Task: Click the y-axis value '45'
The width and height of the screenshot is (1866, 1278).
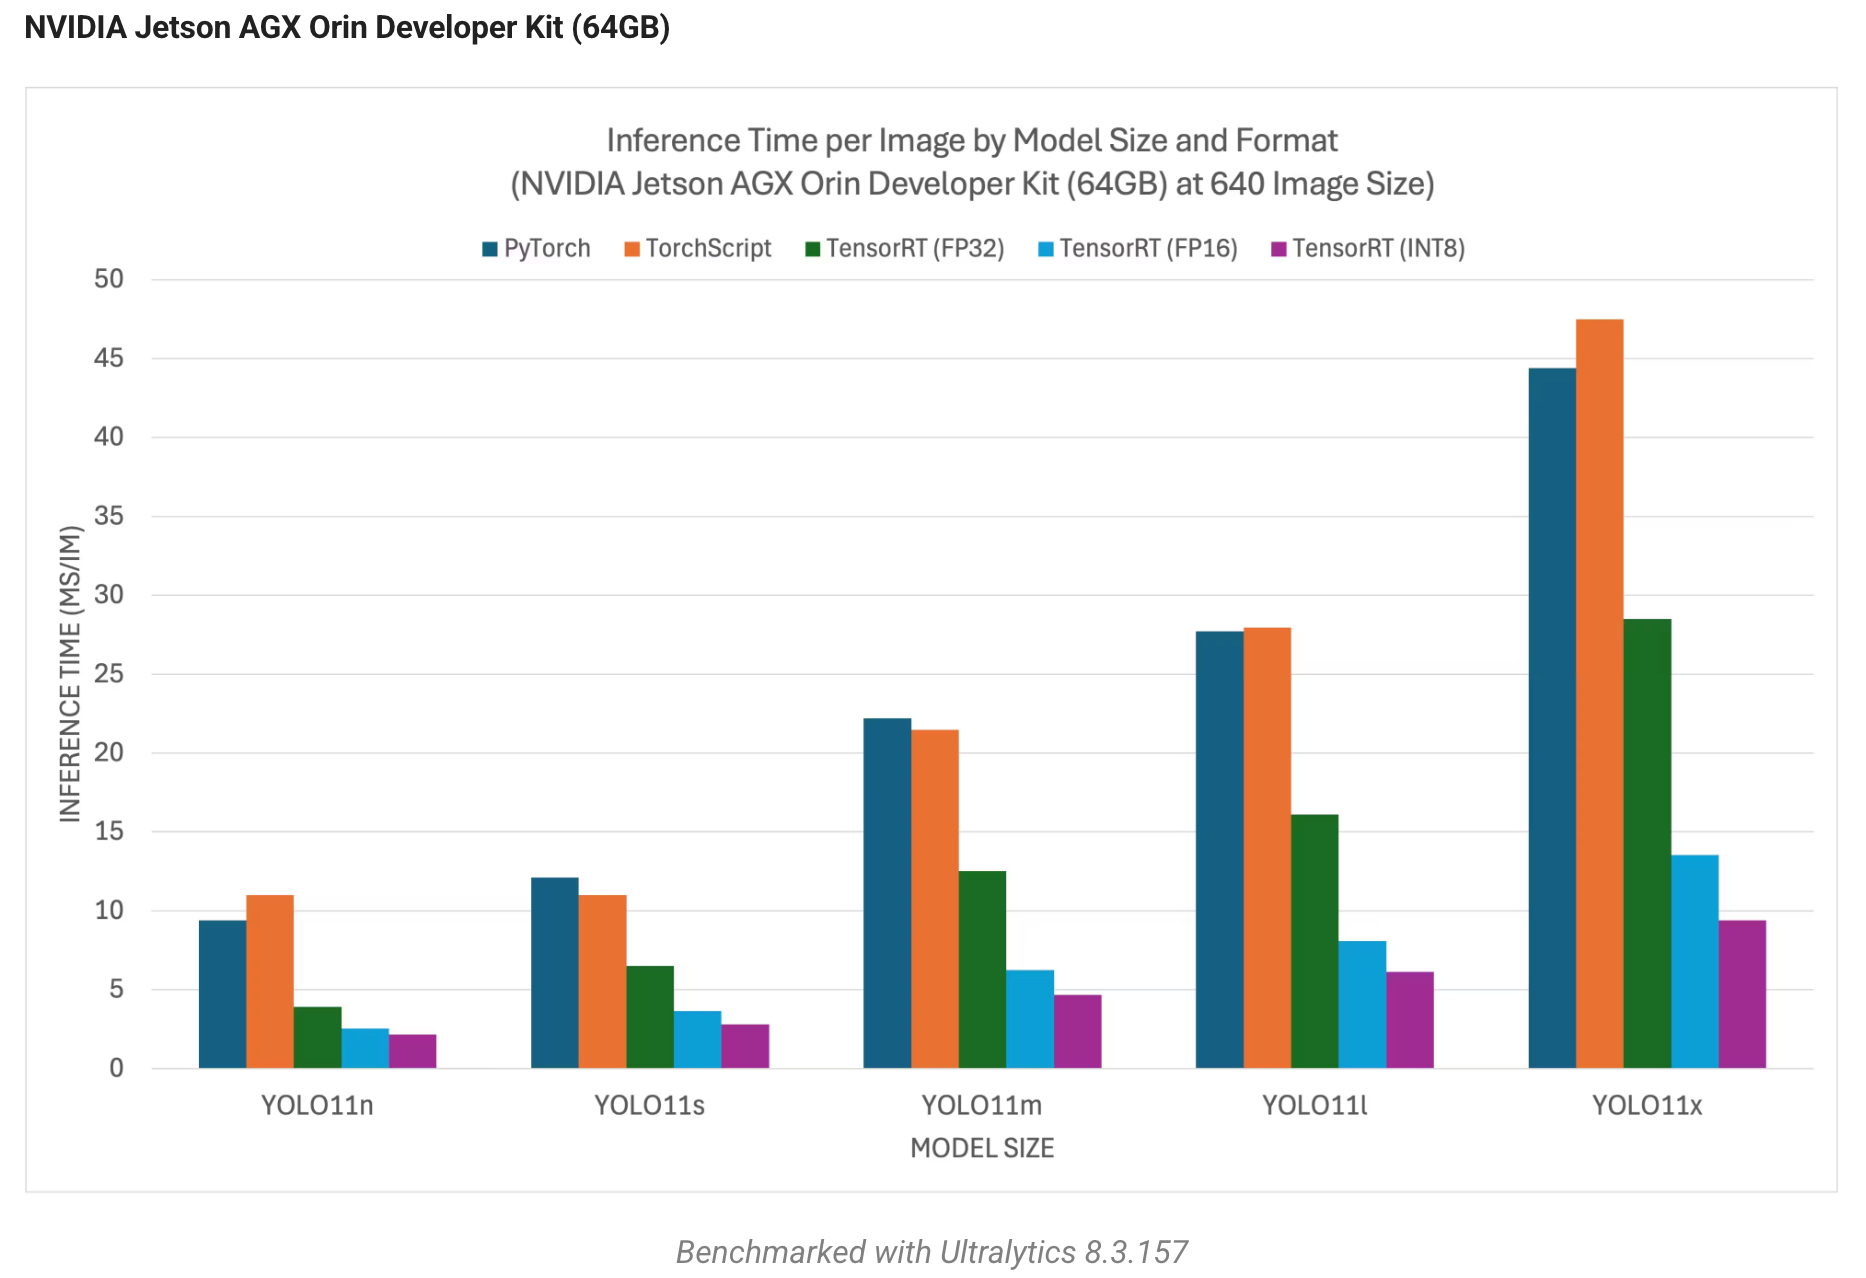Action: 109,358
